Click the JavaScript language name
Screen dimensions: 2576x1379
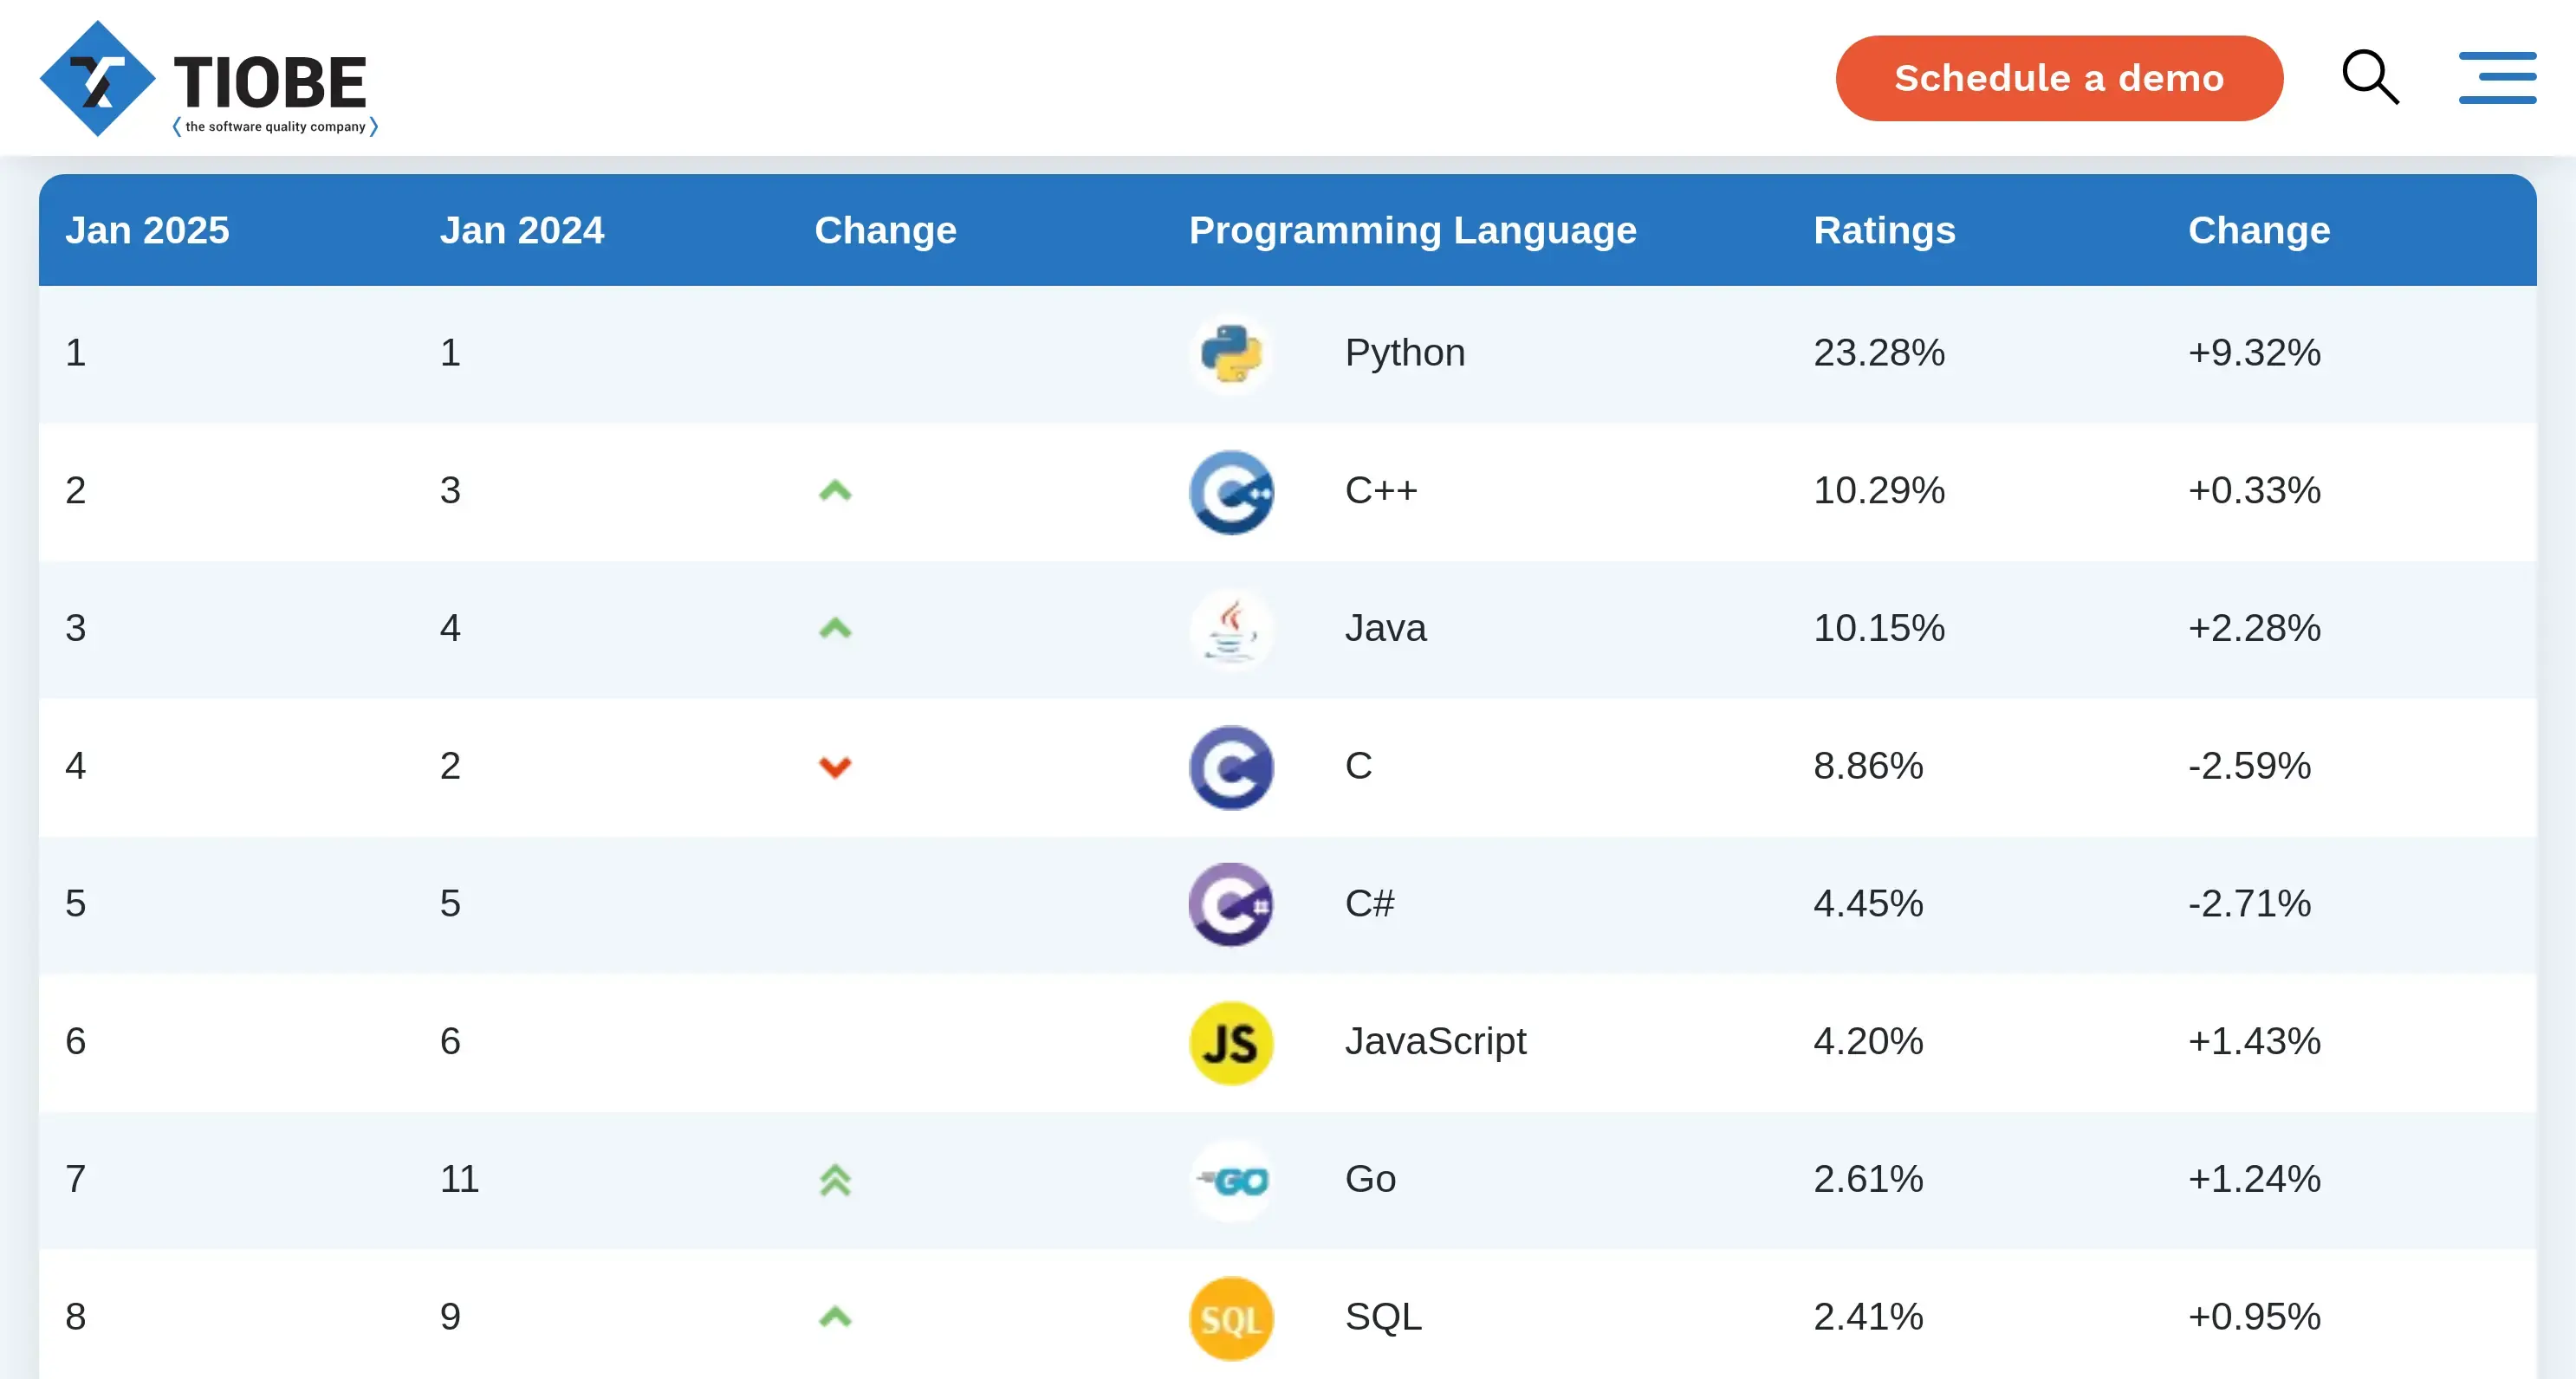[x=1435, y=1041]
